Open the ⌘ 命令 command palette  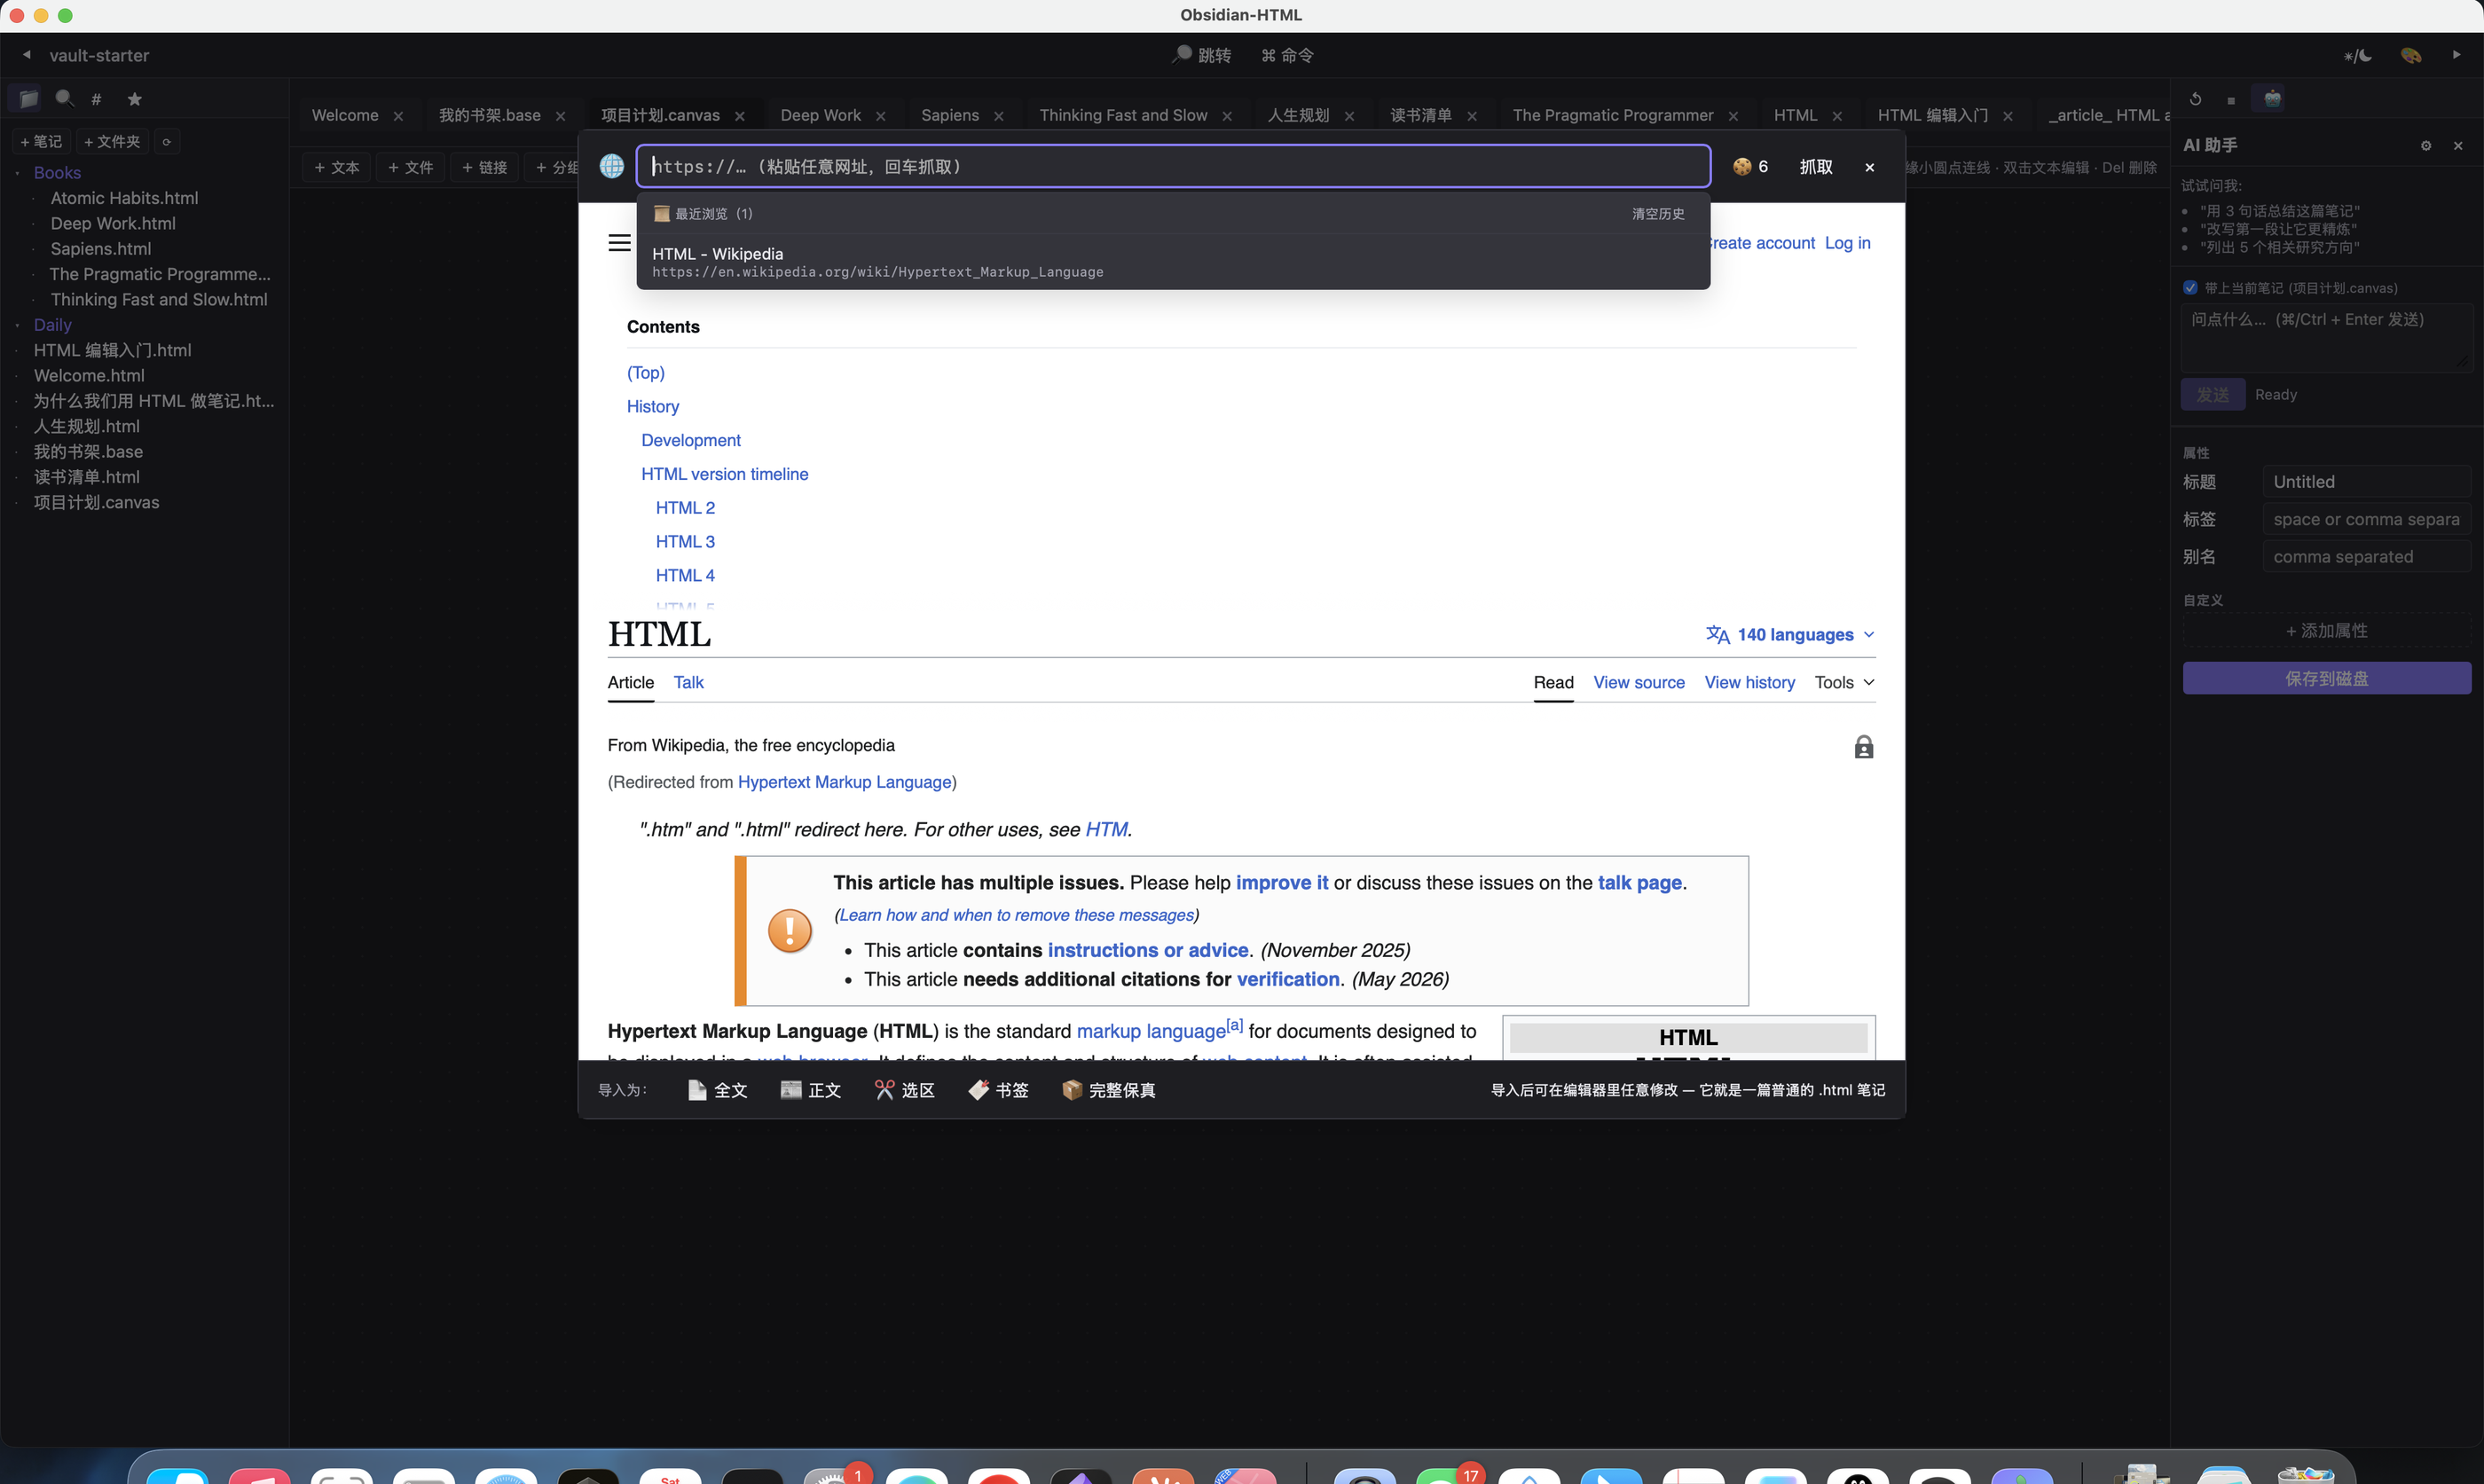click(x=1287, y=55)
